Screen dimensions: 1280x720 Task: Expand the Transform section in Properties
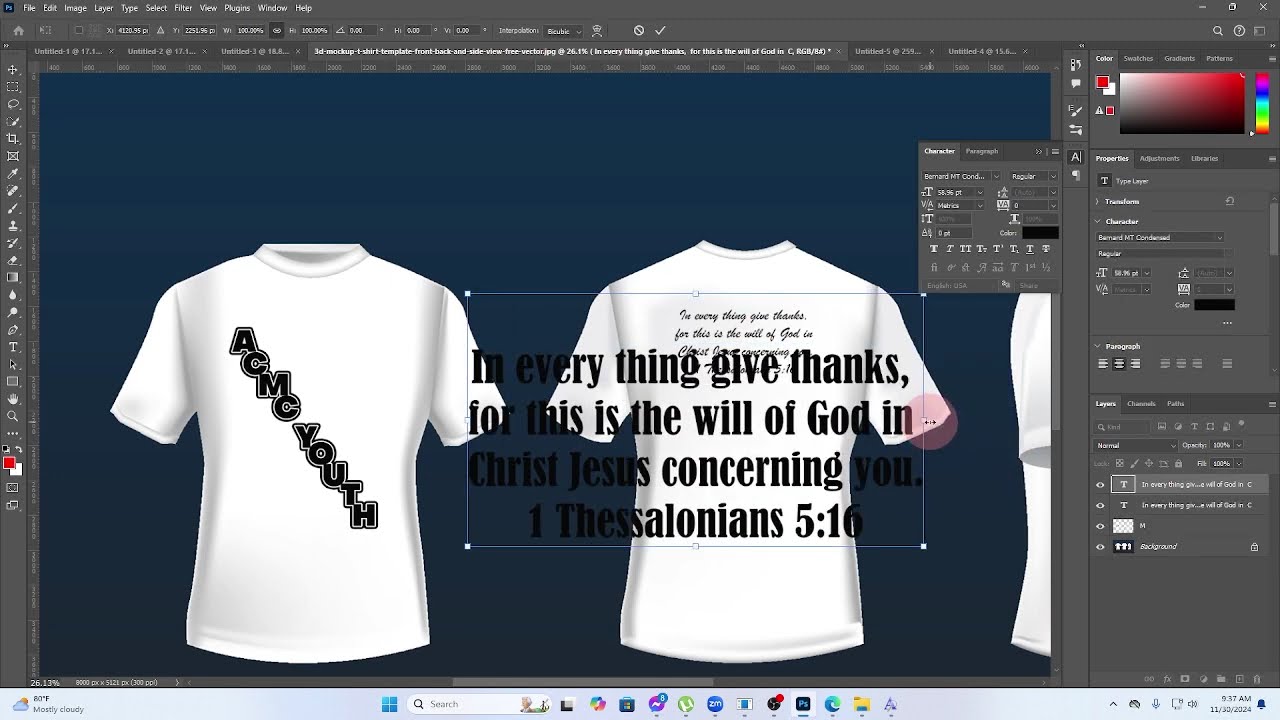(x=1098, y=201)
